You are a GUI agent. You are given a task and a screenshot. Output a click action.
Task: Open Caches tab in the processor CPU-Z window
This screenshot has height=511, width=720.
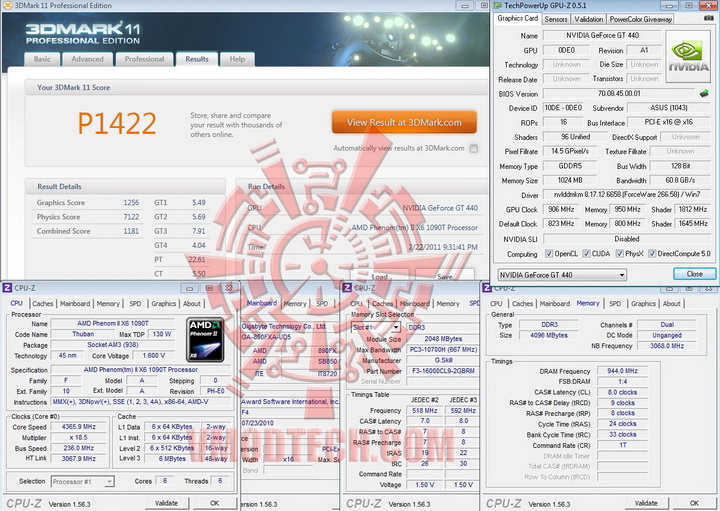(43, 303)
